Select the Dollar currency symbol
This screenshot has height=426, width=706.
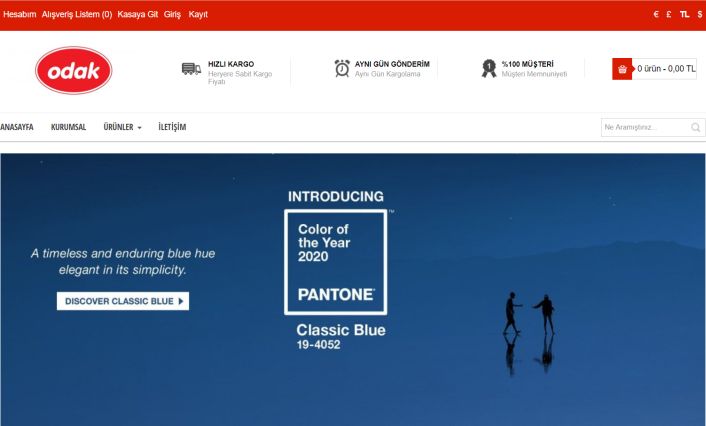click(700, 14)
